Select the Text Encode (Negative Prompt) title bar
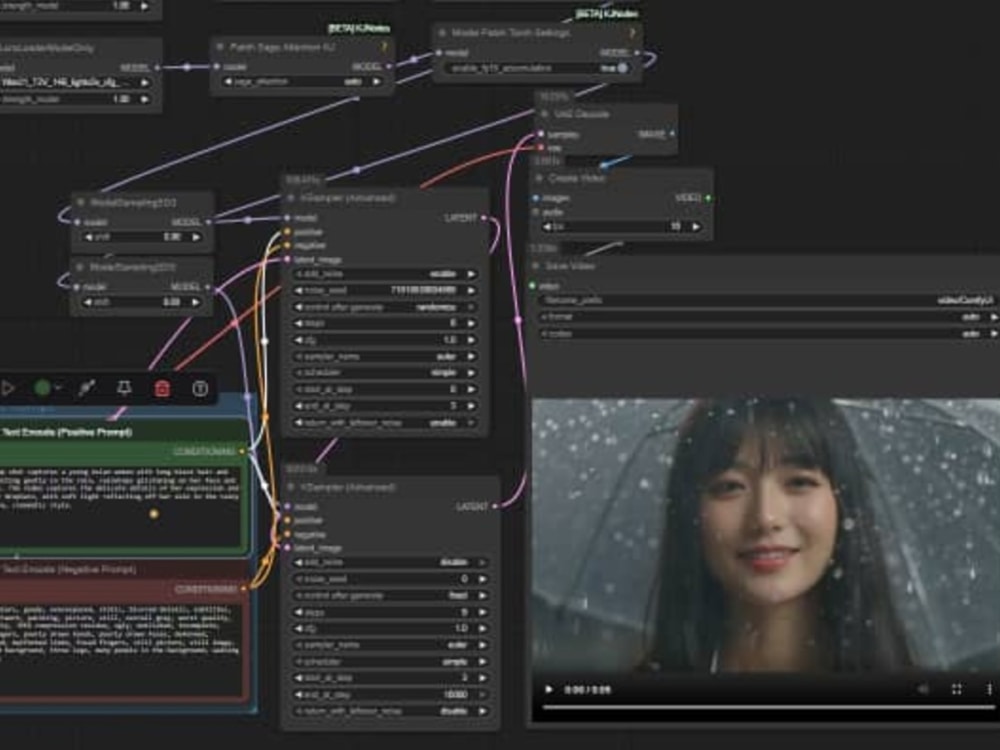1000x750 pixels. [x=123, y=569]
